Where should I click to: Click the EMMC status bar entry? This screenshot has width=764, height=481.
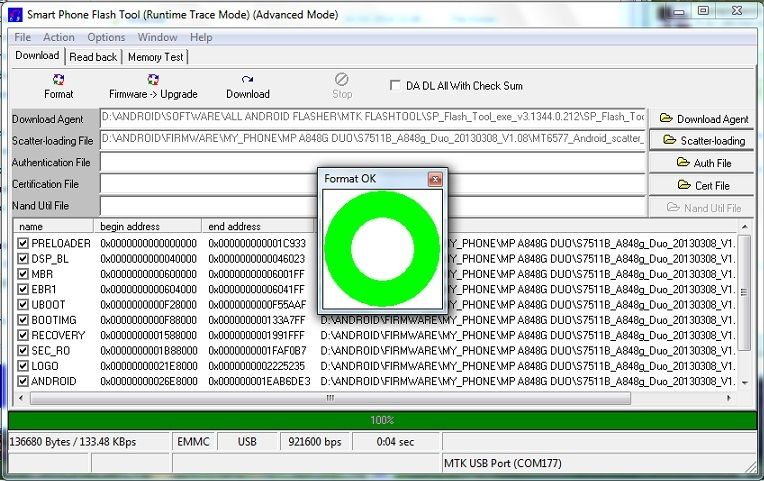193,442
